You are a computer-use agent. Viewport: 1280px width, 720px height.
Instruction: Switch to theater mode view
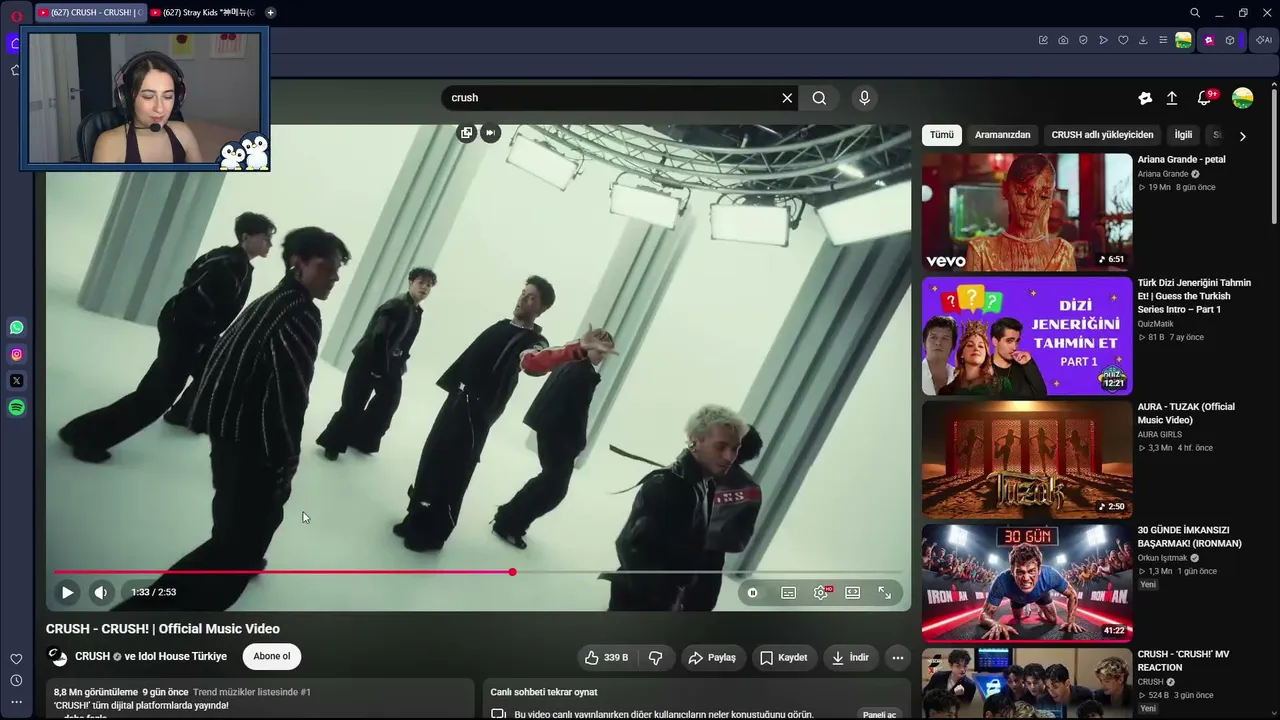(x=852, y=592)
